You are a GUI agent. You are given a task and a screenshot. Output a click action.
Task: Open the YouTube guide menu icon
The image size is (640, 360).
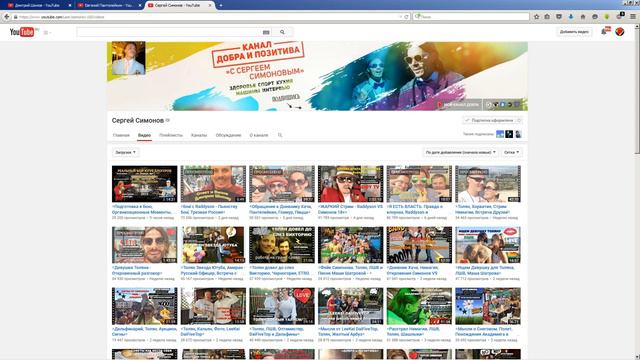[47, 32]
